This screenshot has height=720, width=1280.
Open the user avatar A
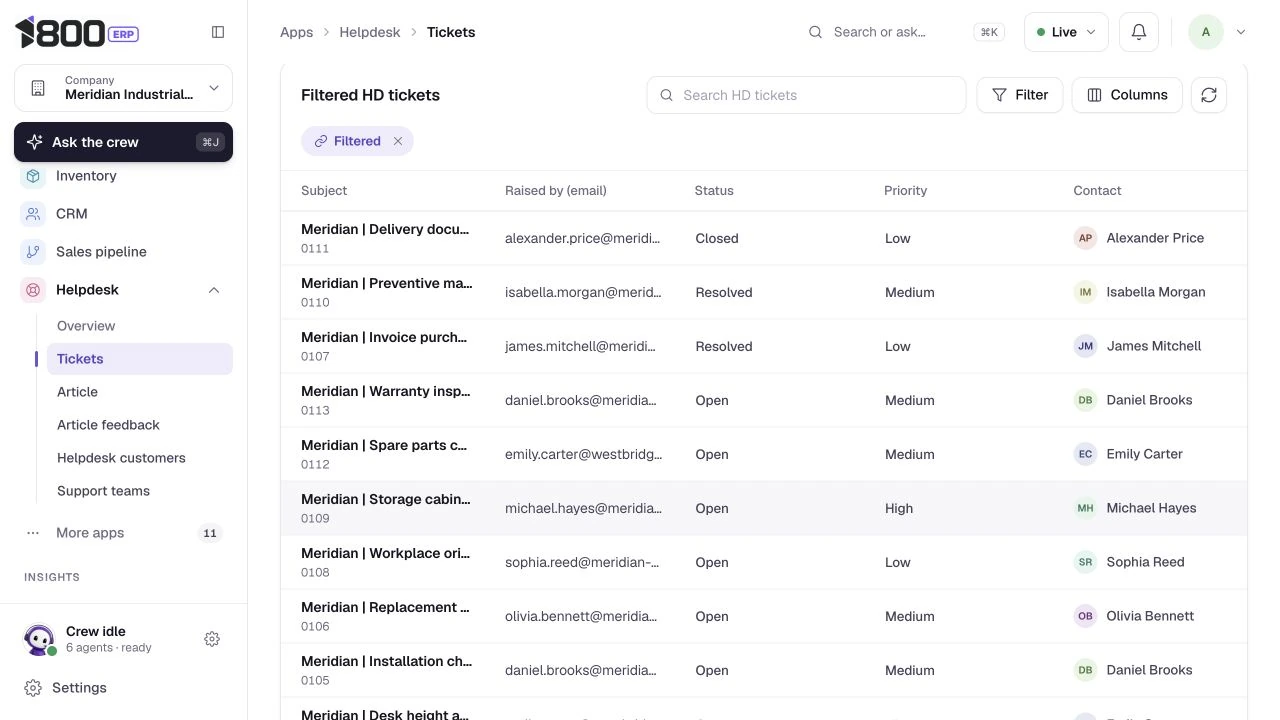point(1206,32)
